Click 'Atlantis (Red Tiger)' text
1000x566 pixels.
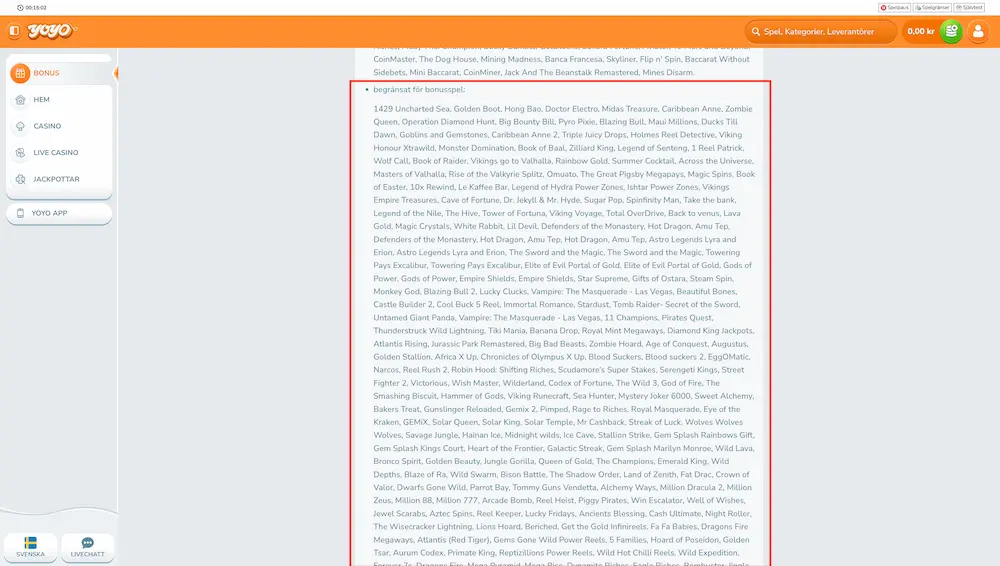453,540
